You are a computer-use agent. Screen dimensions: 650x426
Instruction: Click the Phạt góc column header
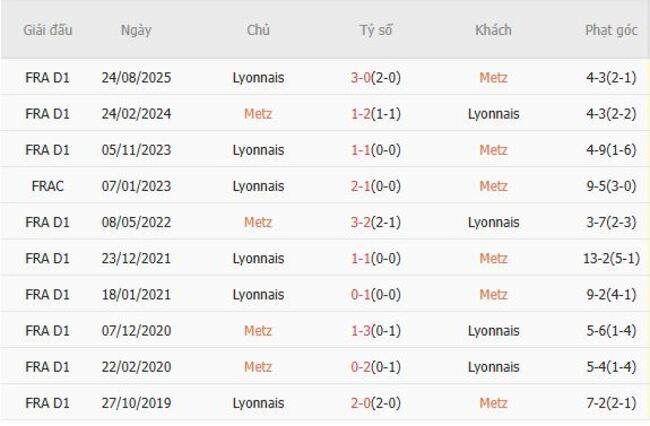tap(610, 30)
